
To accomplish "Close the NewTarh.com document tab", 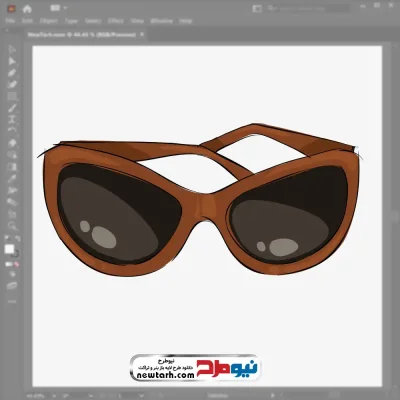I will coord(142,34).
